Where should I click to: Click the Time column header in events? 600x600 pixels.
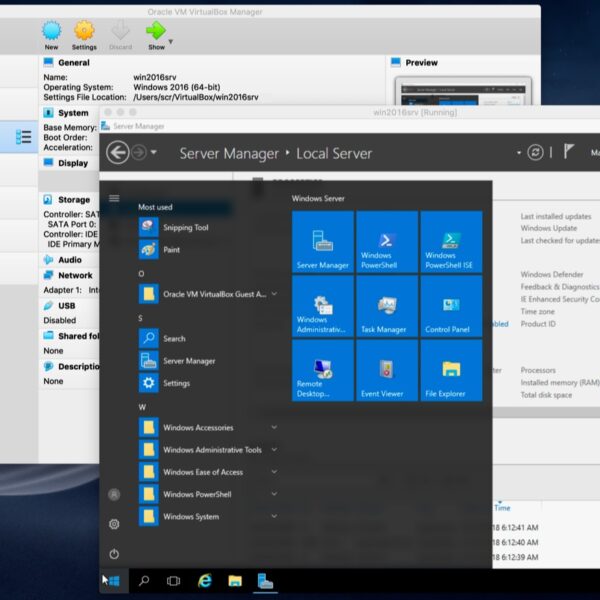point(502,508)
